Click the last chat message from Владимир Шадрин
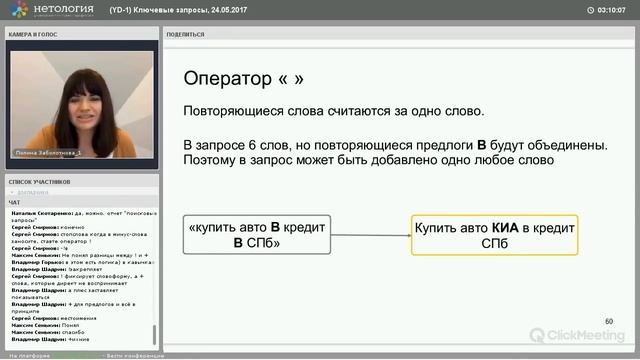 coord(50,339)
